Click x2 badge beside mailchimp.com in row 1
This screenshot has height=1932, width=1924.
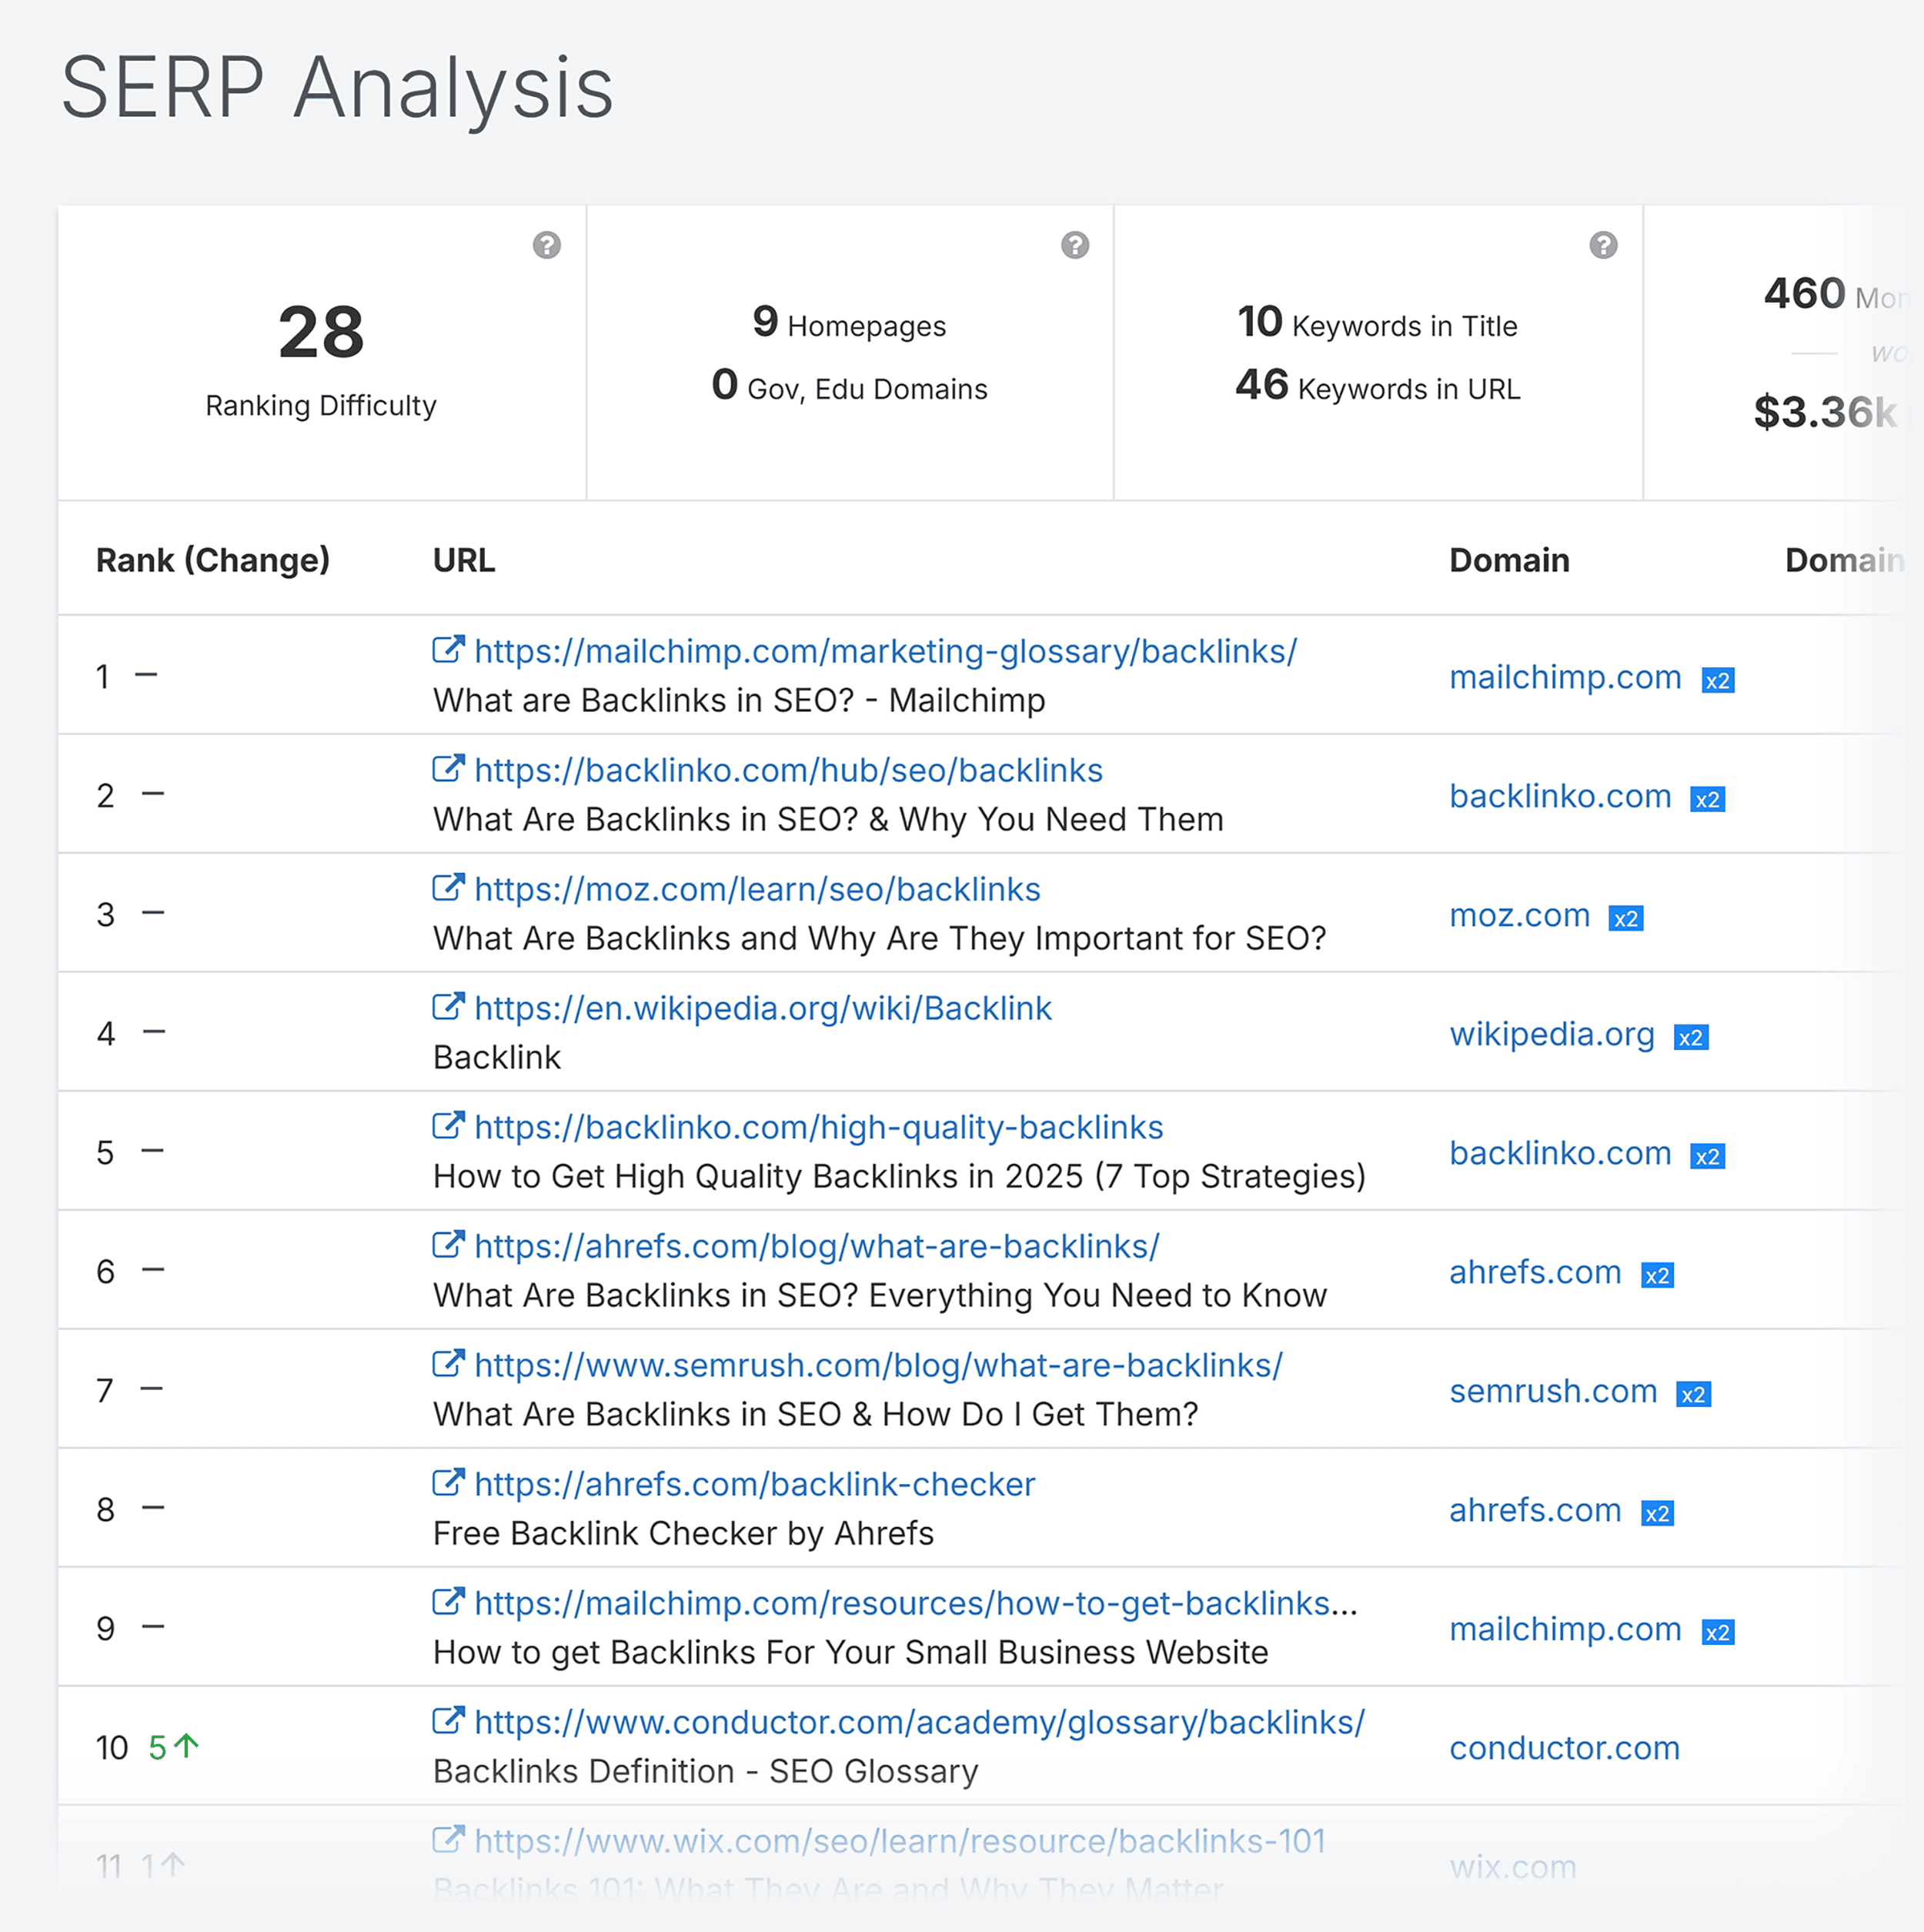pyautogui.click(x=1717, y=681)
